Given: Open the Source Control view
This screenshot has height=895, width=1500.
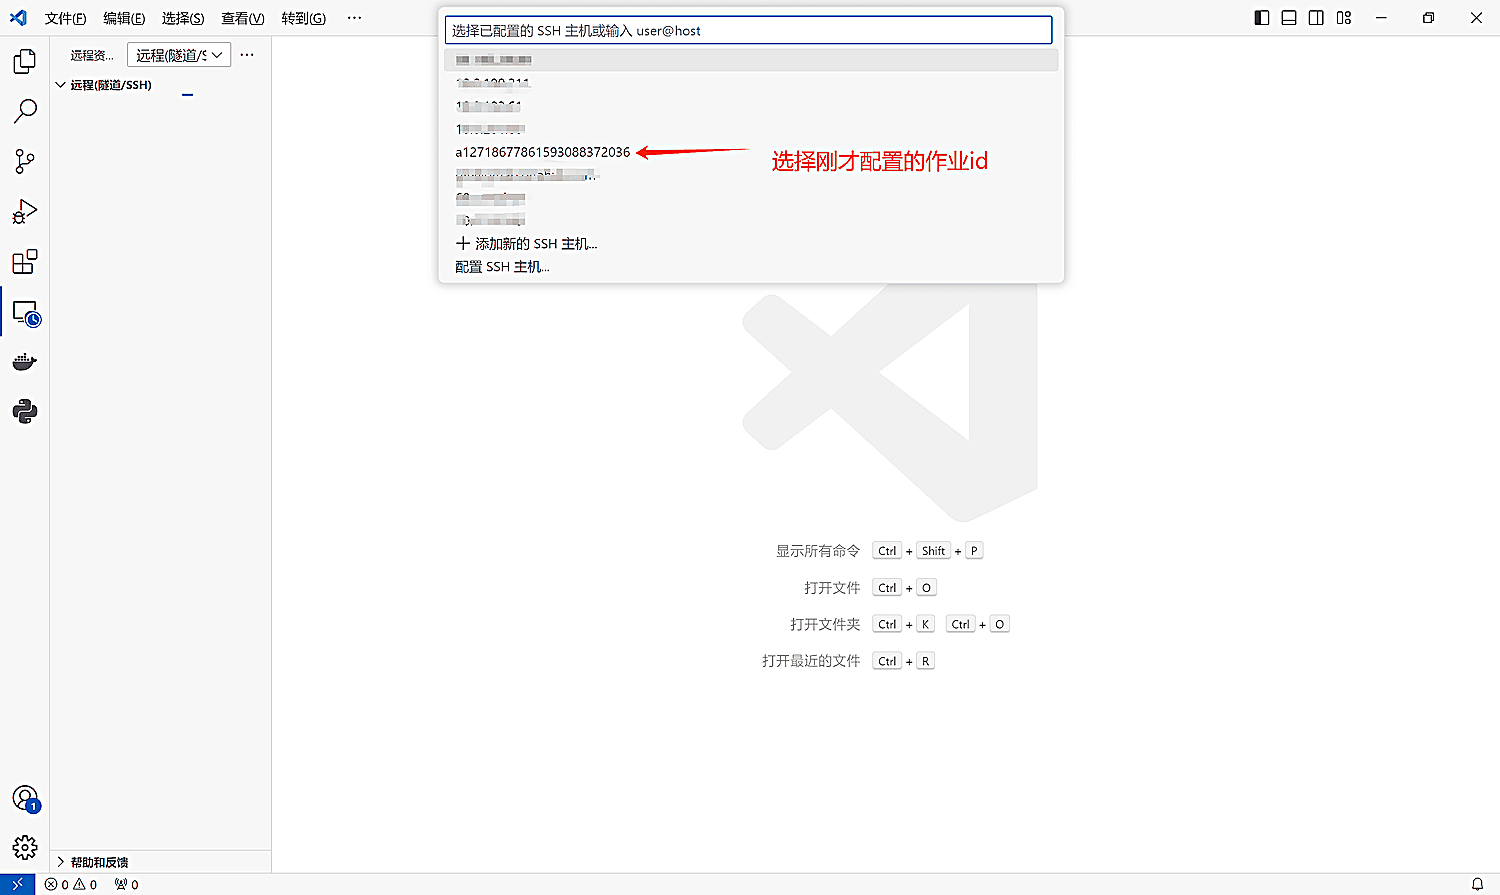Looking at the screenshot, I should point(25,161).
